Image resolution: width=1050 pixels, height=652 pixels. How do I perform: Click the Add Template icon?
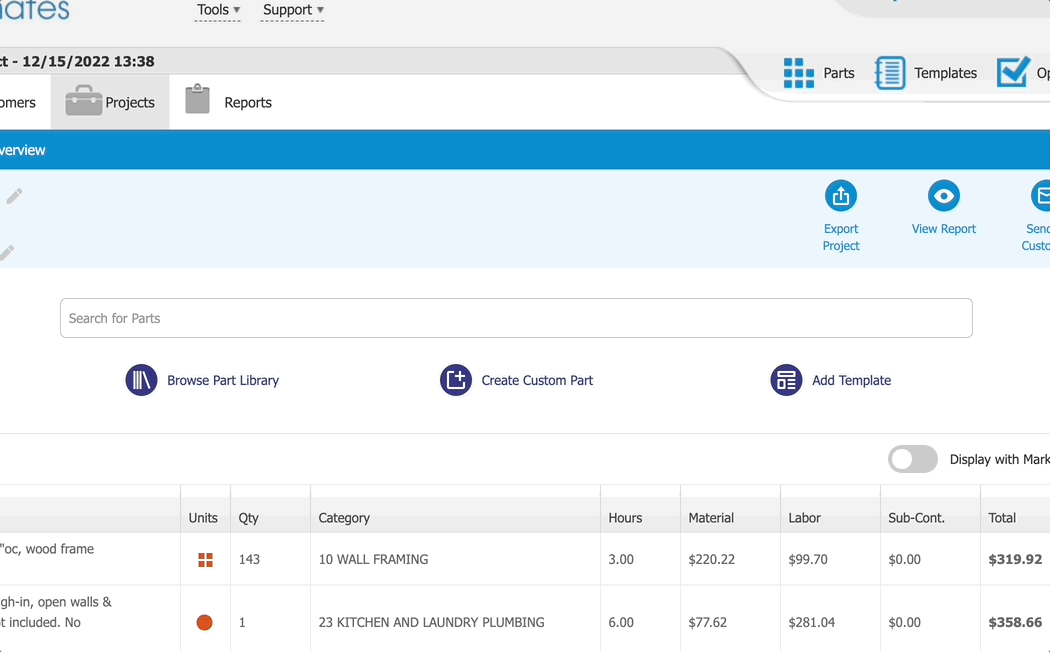coord(786,380)
